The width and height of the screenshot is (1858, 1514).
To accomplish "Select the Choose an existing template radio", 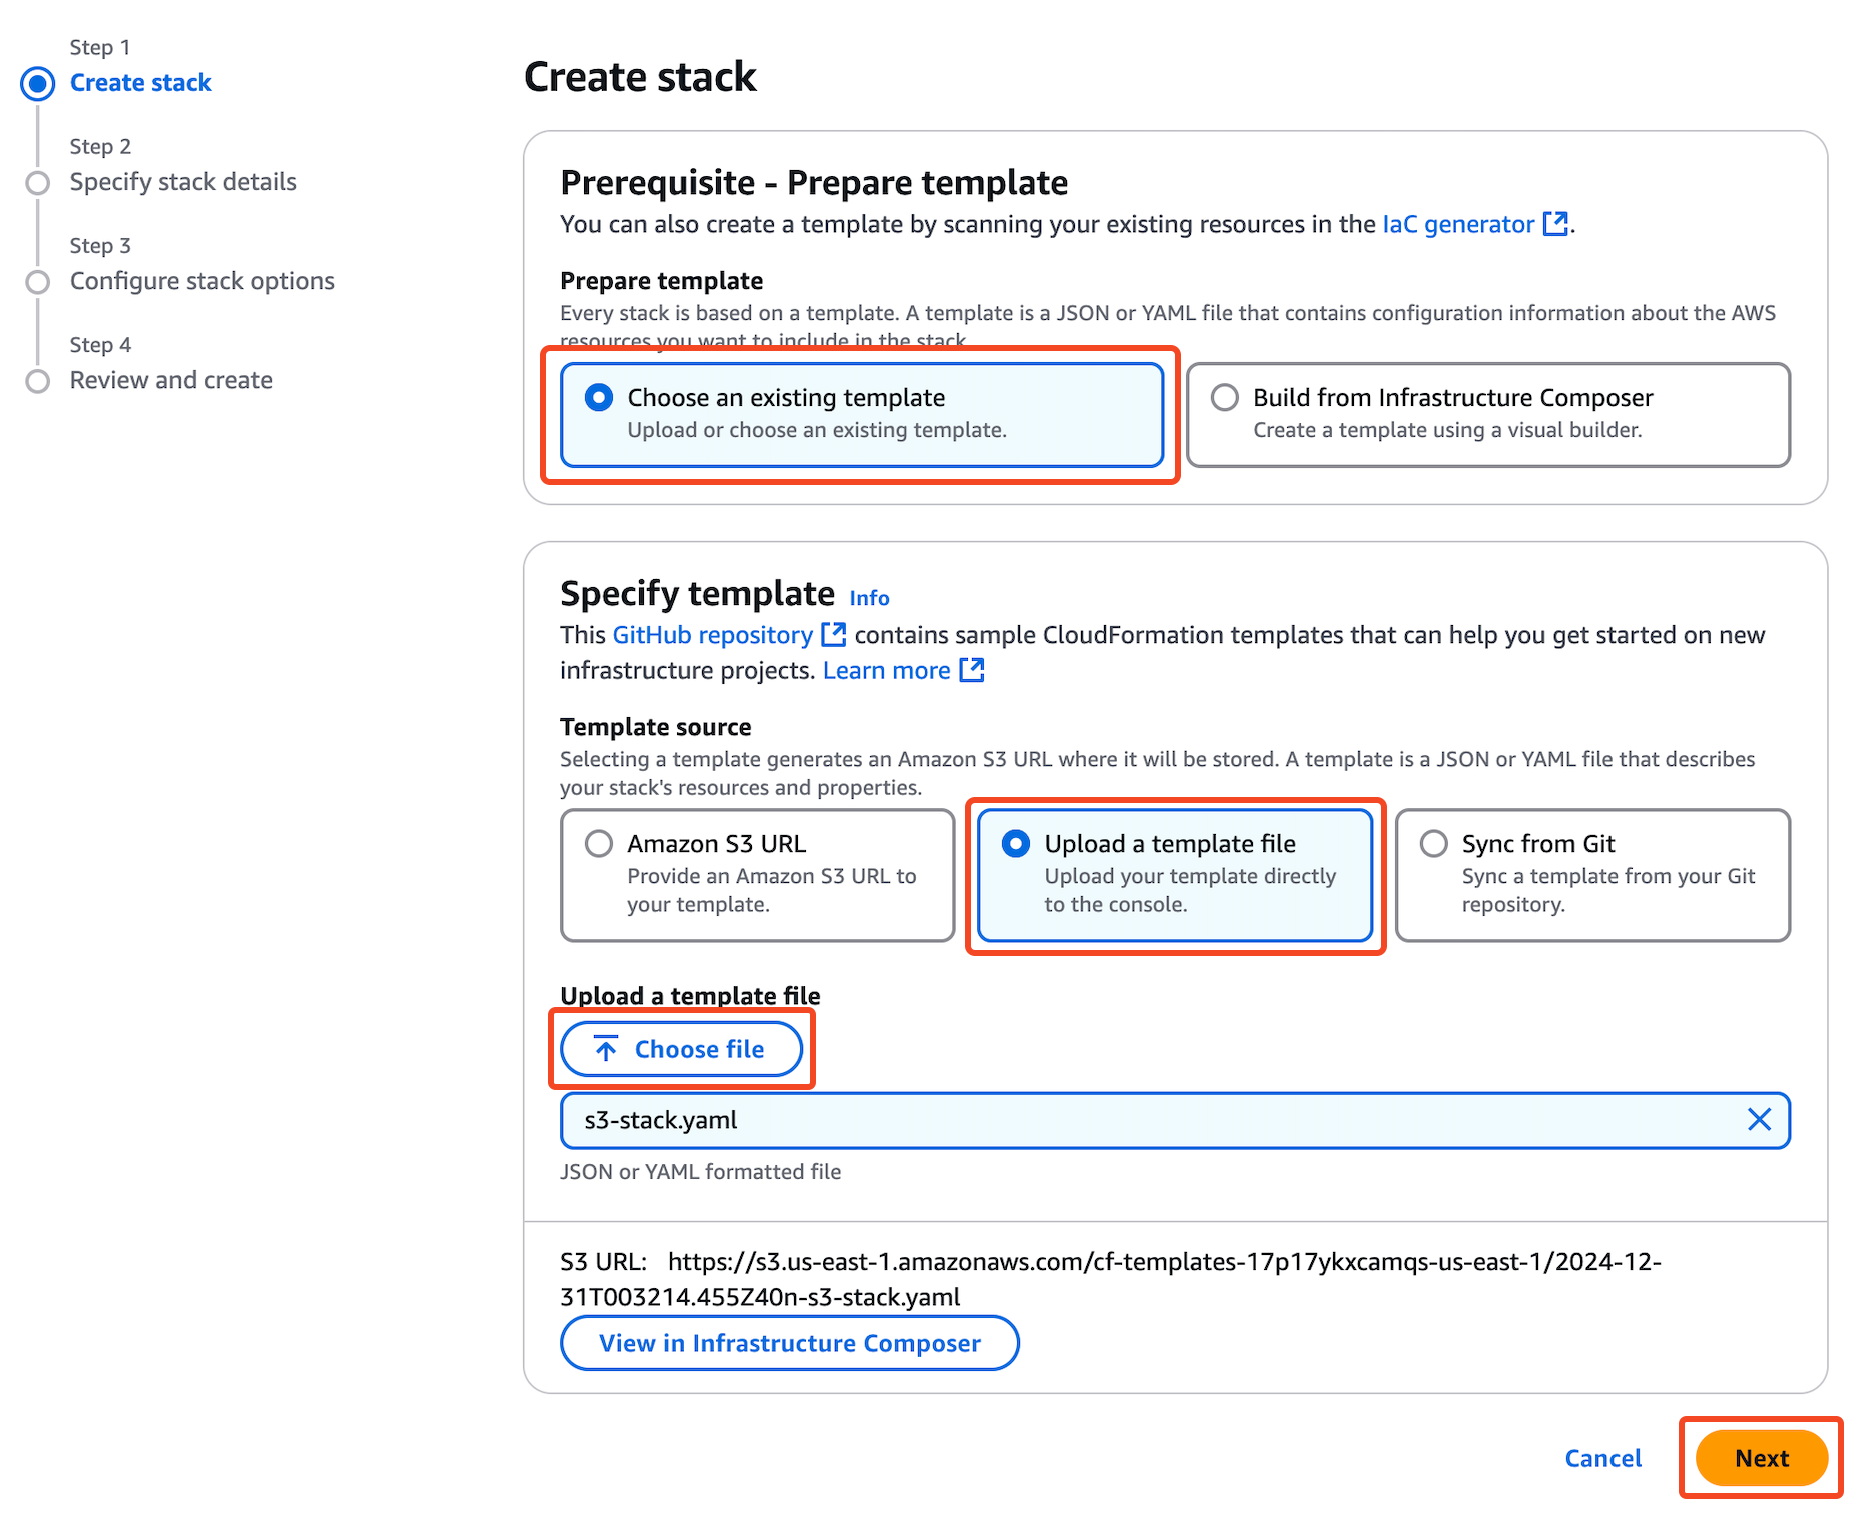I will (599, 398).
